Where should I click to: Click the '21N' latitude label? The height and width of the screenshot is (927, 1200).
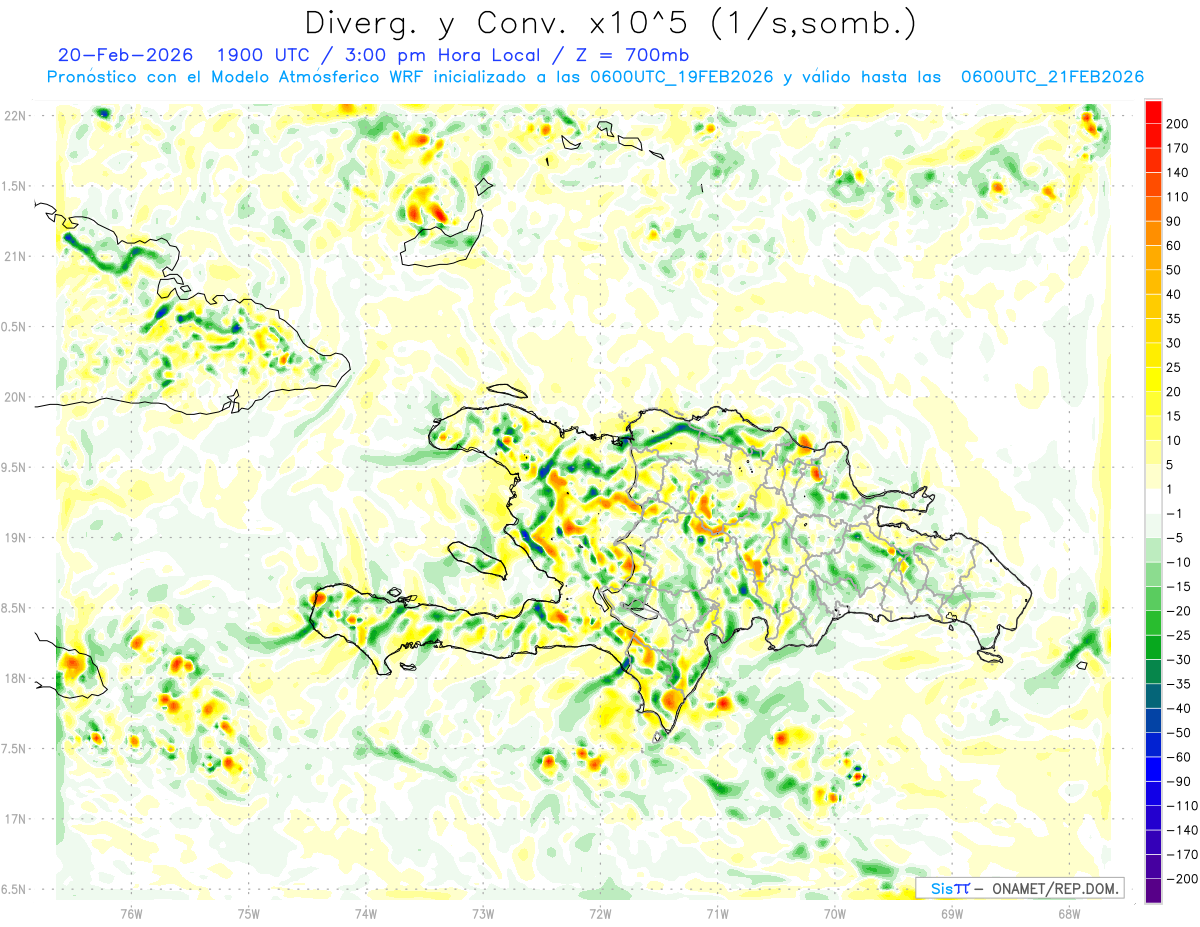(x=15, y=257)
